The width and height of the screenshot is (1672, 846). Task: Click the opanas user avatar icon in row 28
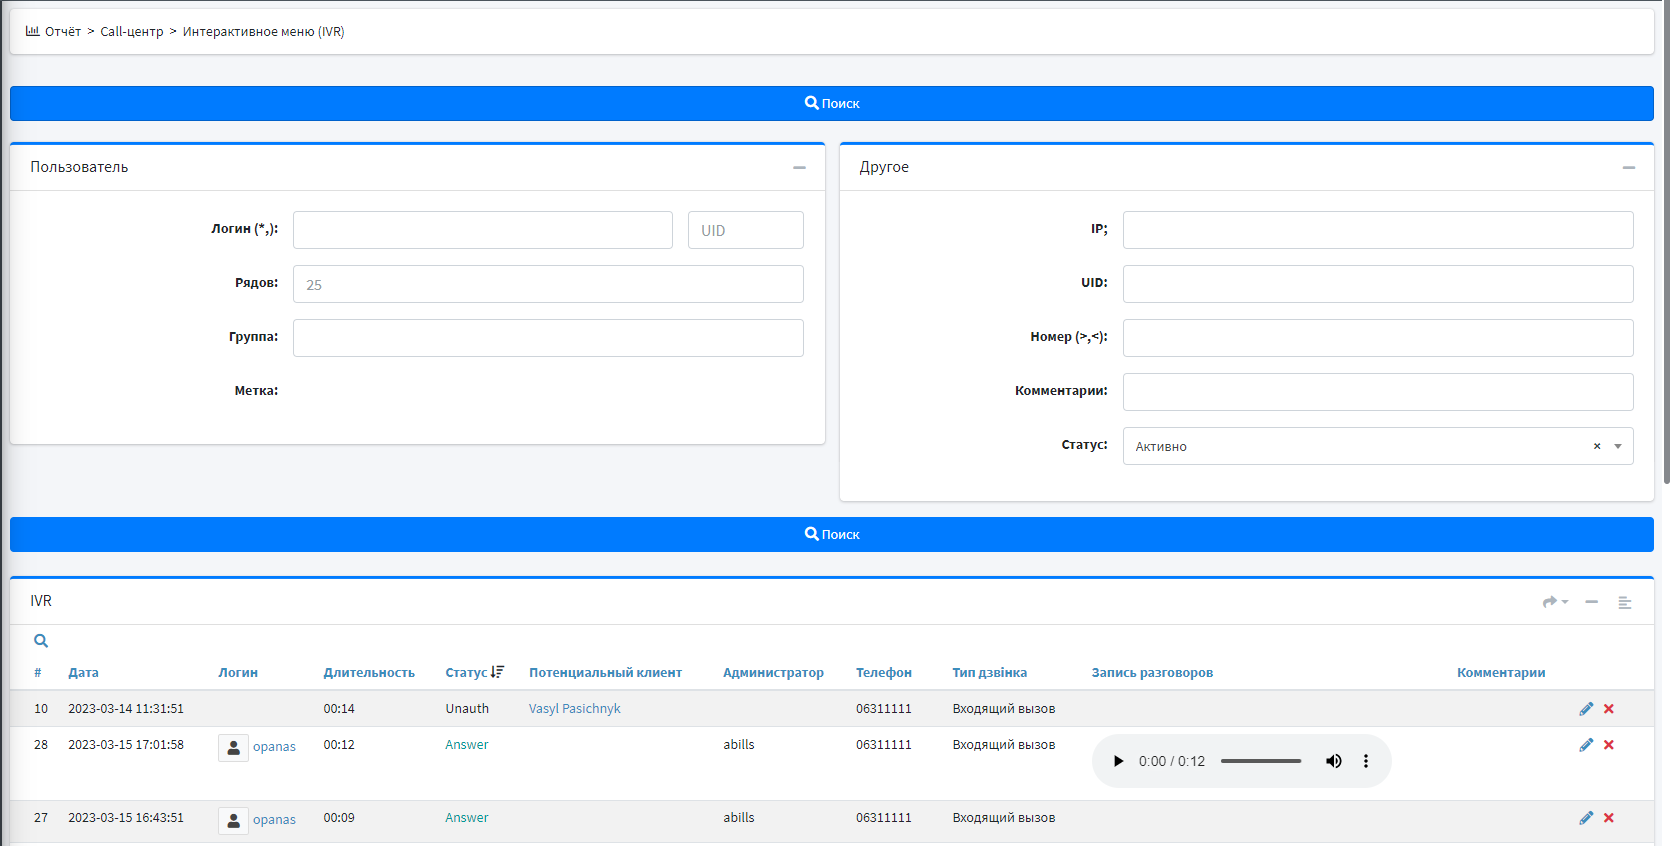pos(233,747)
